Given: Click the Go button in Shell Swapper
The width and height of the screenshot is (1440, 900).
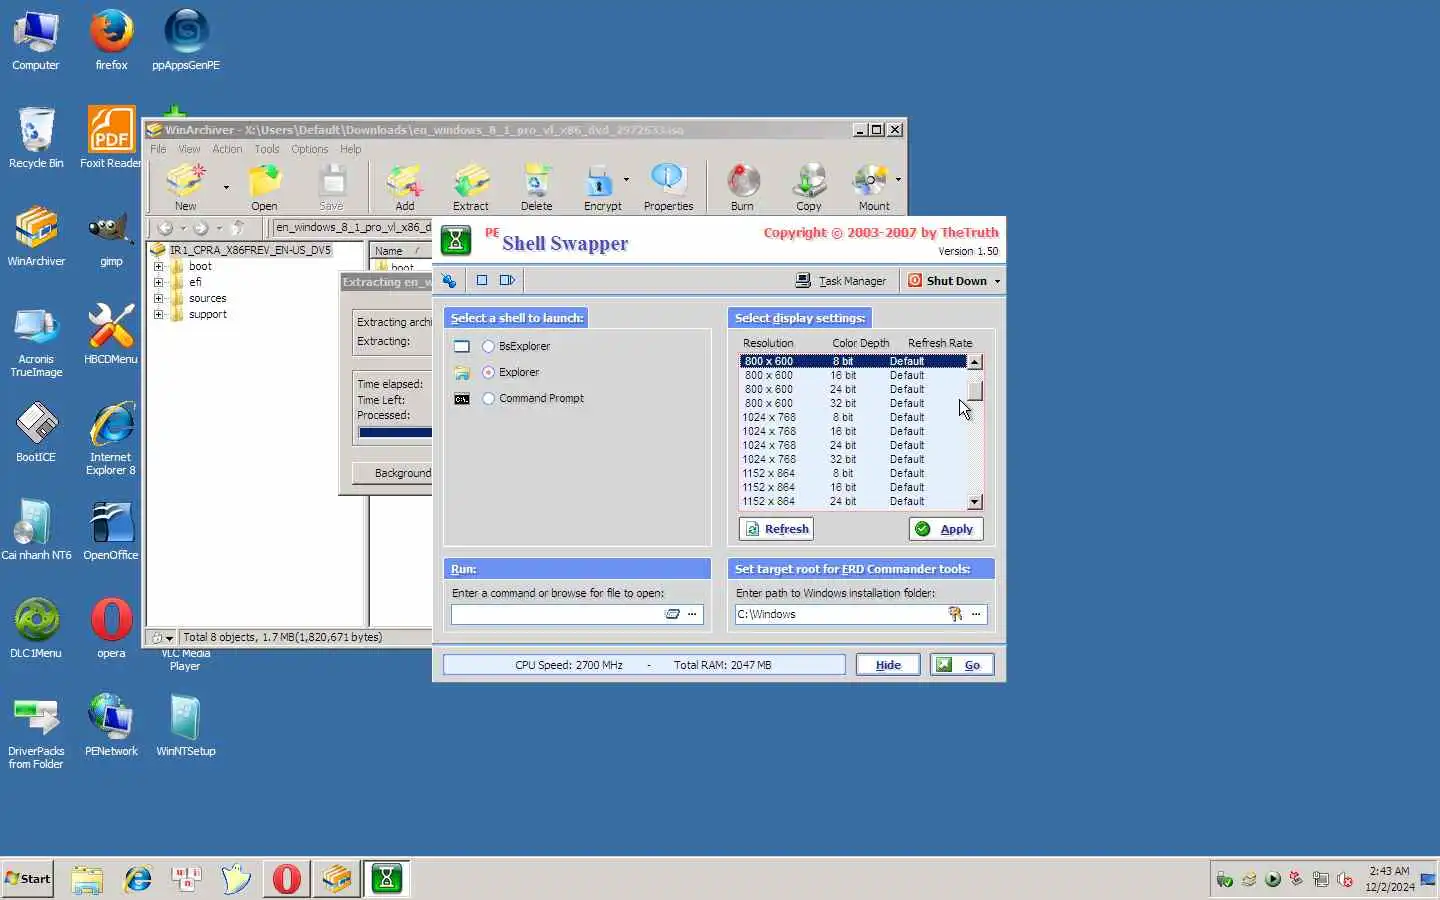Looking at the screenshot, I should click(961, 665).
